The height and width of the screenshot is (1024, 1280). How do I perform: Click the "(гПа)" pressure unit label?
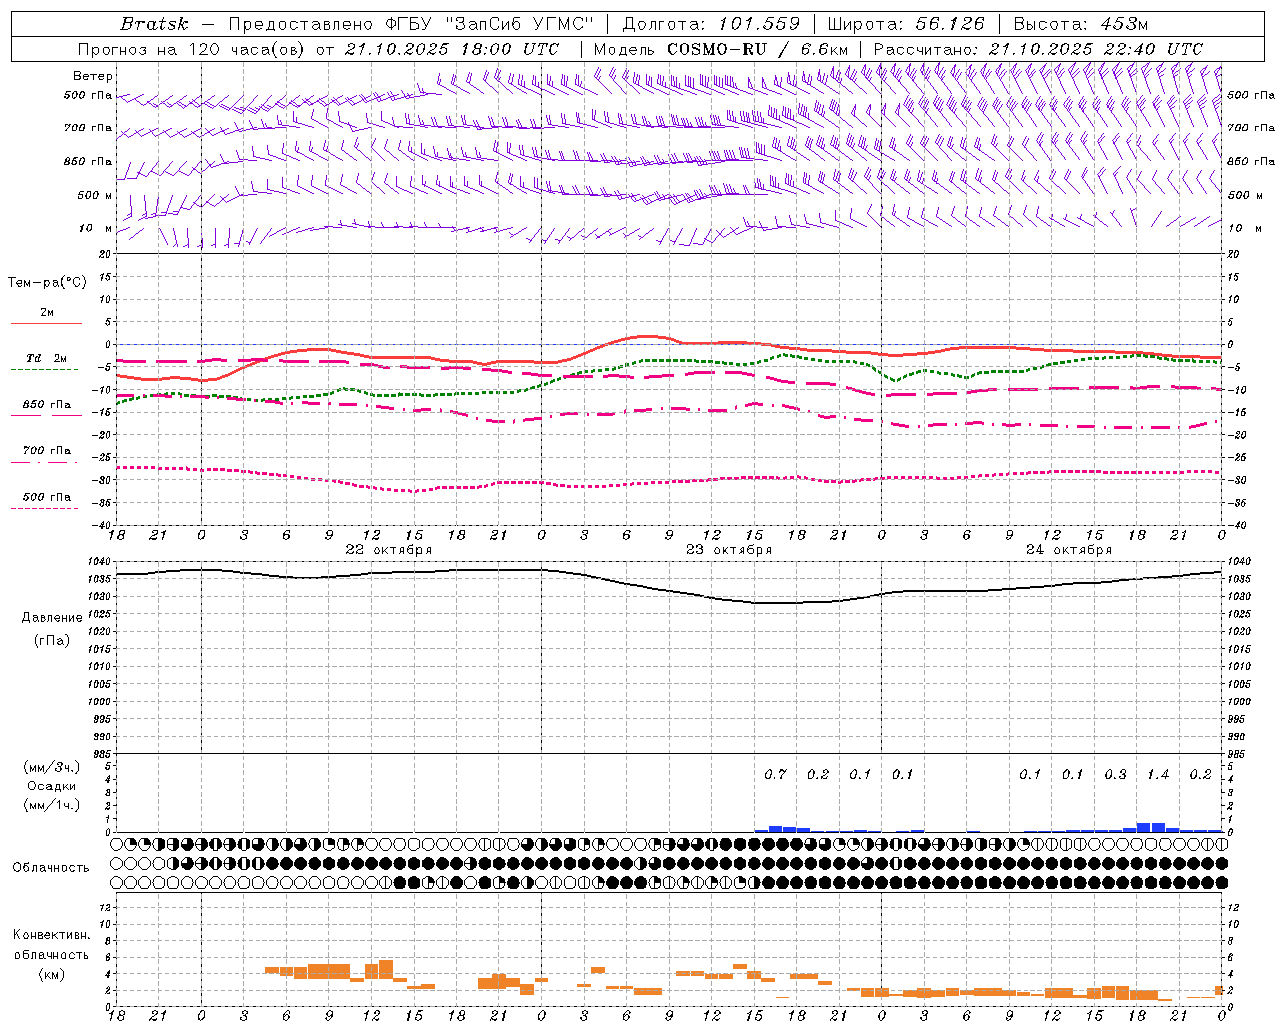(52, 641)
